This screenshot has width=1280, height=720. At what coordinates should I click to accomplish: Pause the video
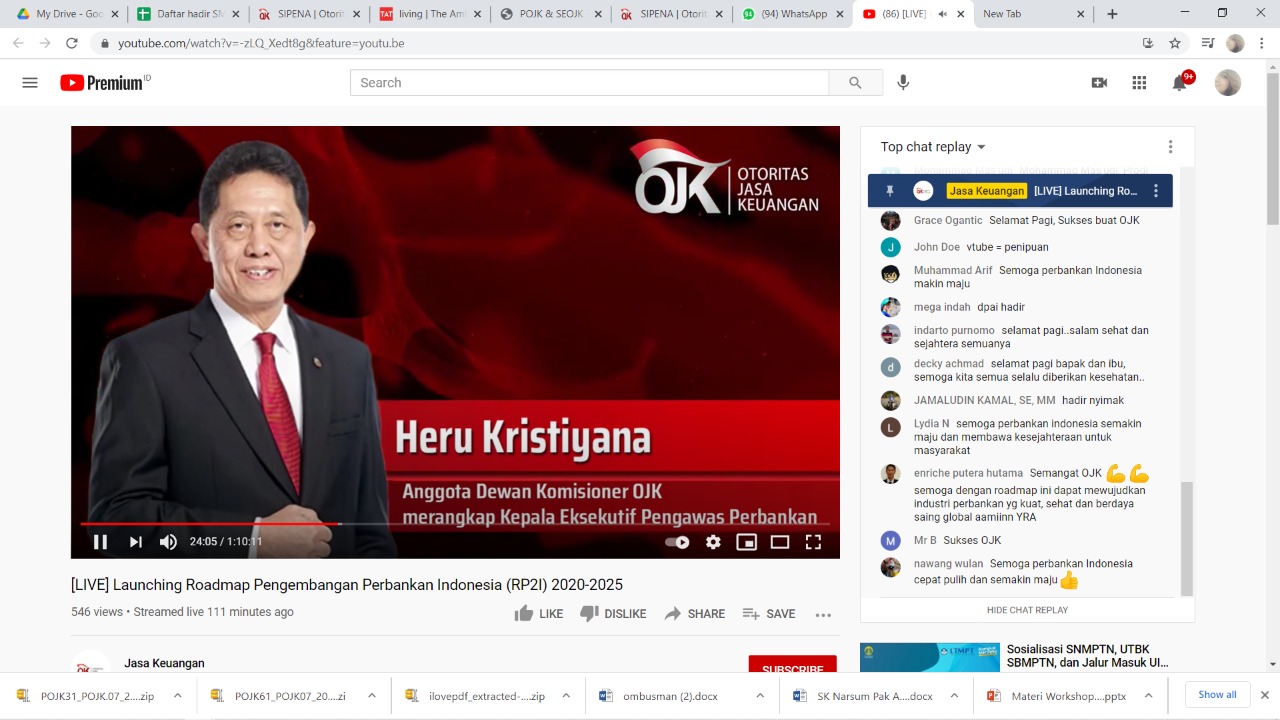click(100, 542)
